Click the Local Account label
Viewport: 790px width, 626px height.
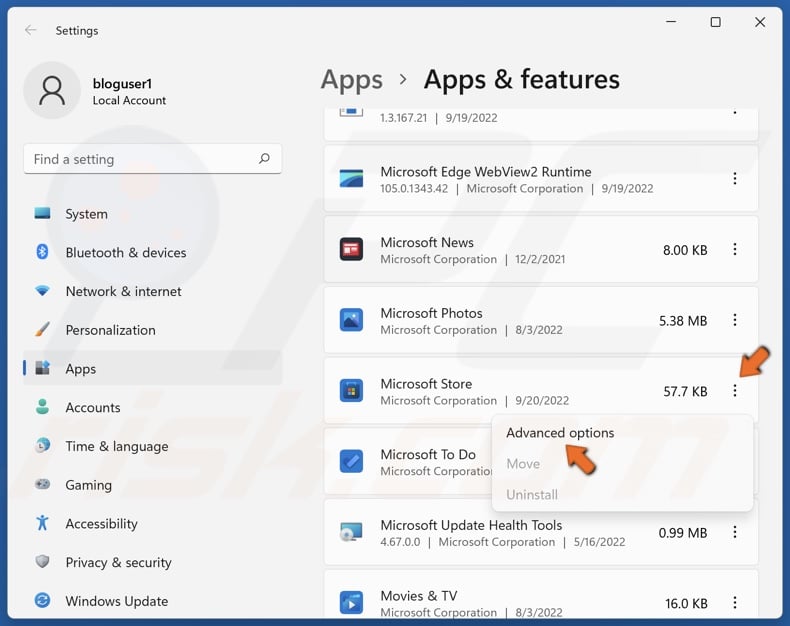pyautogui.click(x=129, y=100)
